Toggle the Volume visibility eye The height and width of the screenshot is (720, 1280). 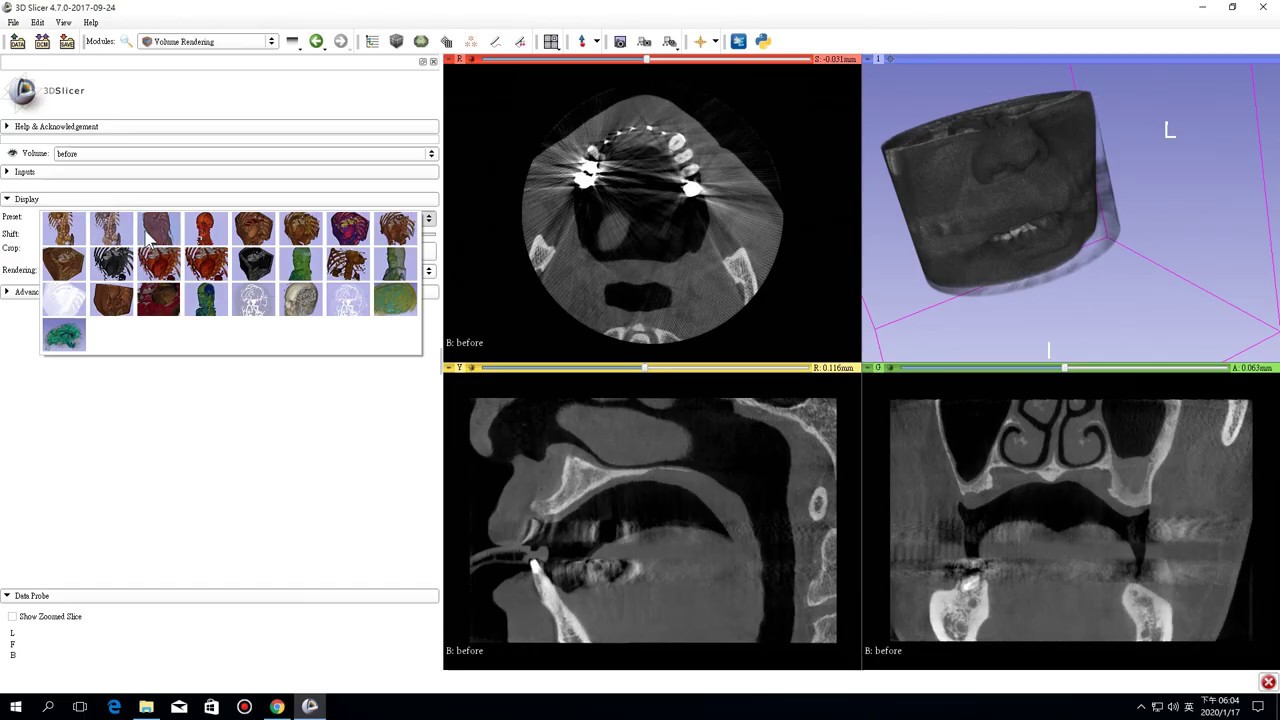(x=12, y=153)
